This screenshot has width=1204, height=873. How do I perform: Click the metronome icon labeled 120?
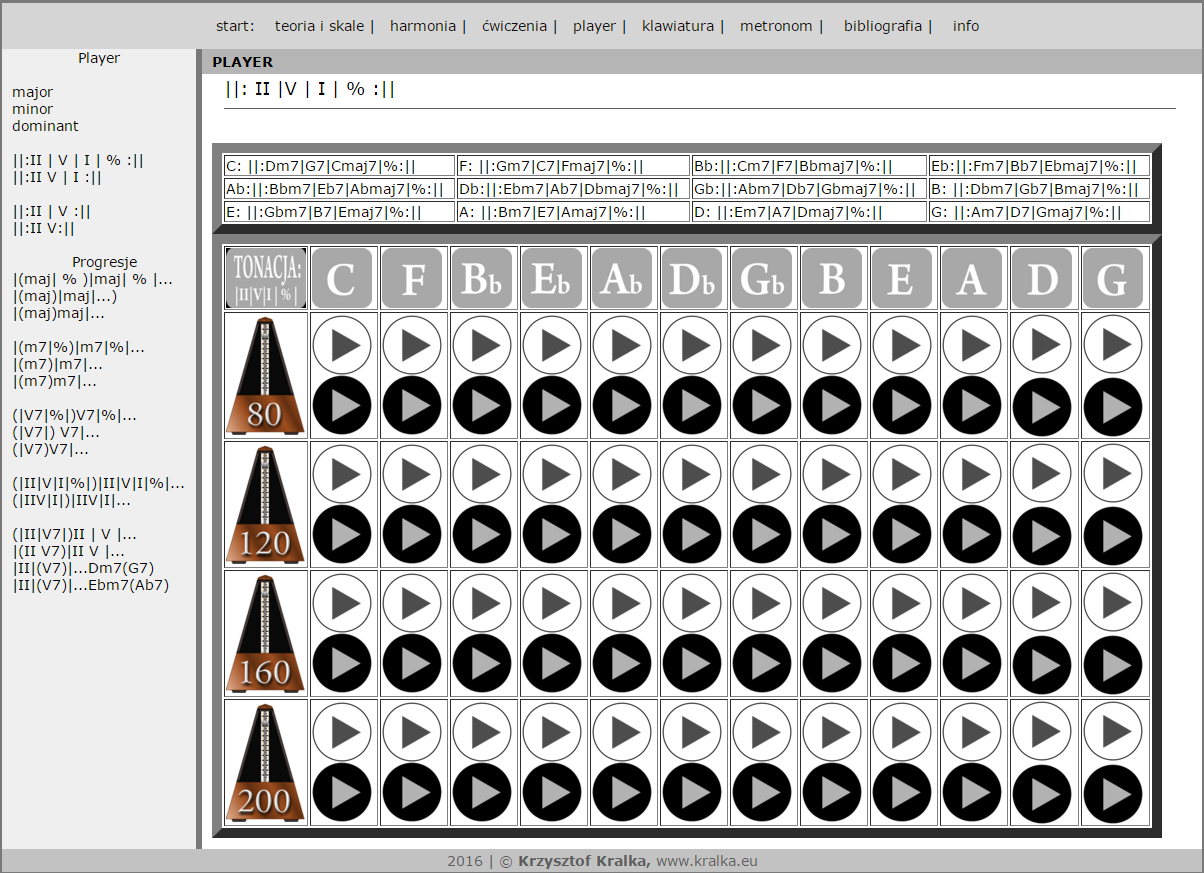click(265, 505)
